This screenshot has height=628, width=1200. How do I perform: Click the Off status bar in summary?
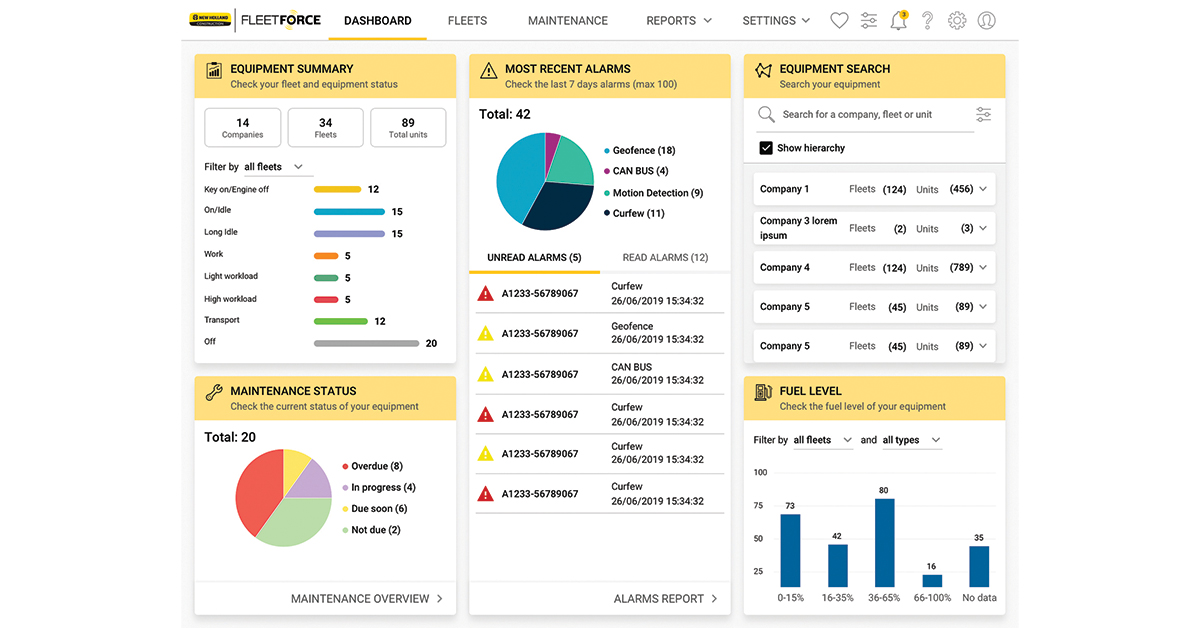[x=366, y=343]
